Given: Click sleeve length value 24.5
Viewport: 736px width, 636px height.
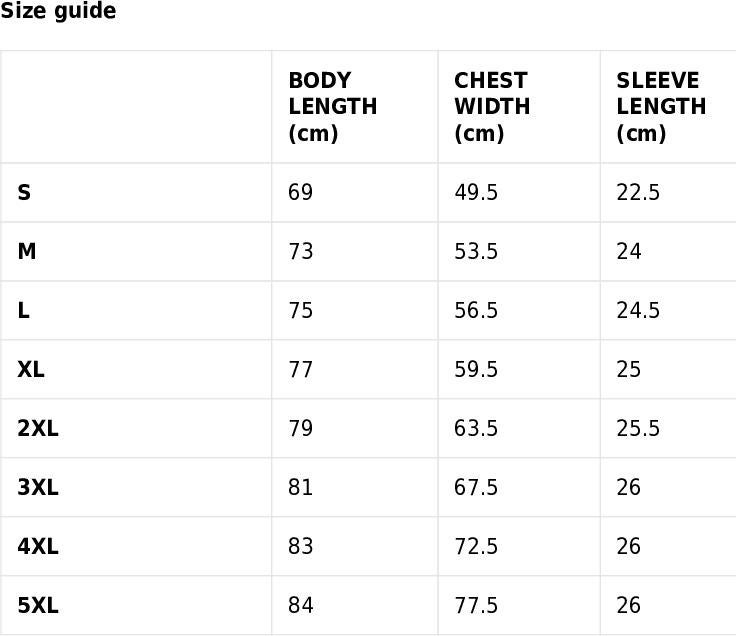Looking at the screenshot, I should coord(638,310).
